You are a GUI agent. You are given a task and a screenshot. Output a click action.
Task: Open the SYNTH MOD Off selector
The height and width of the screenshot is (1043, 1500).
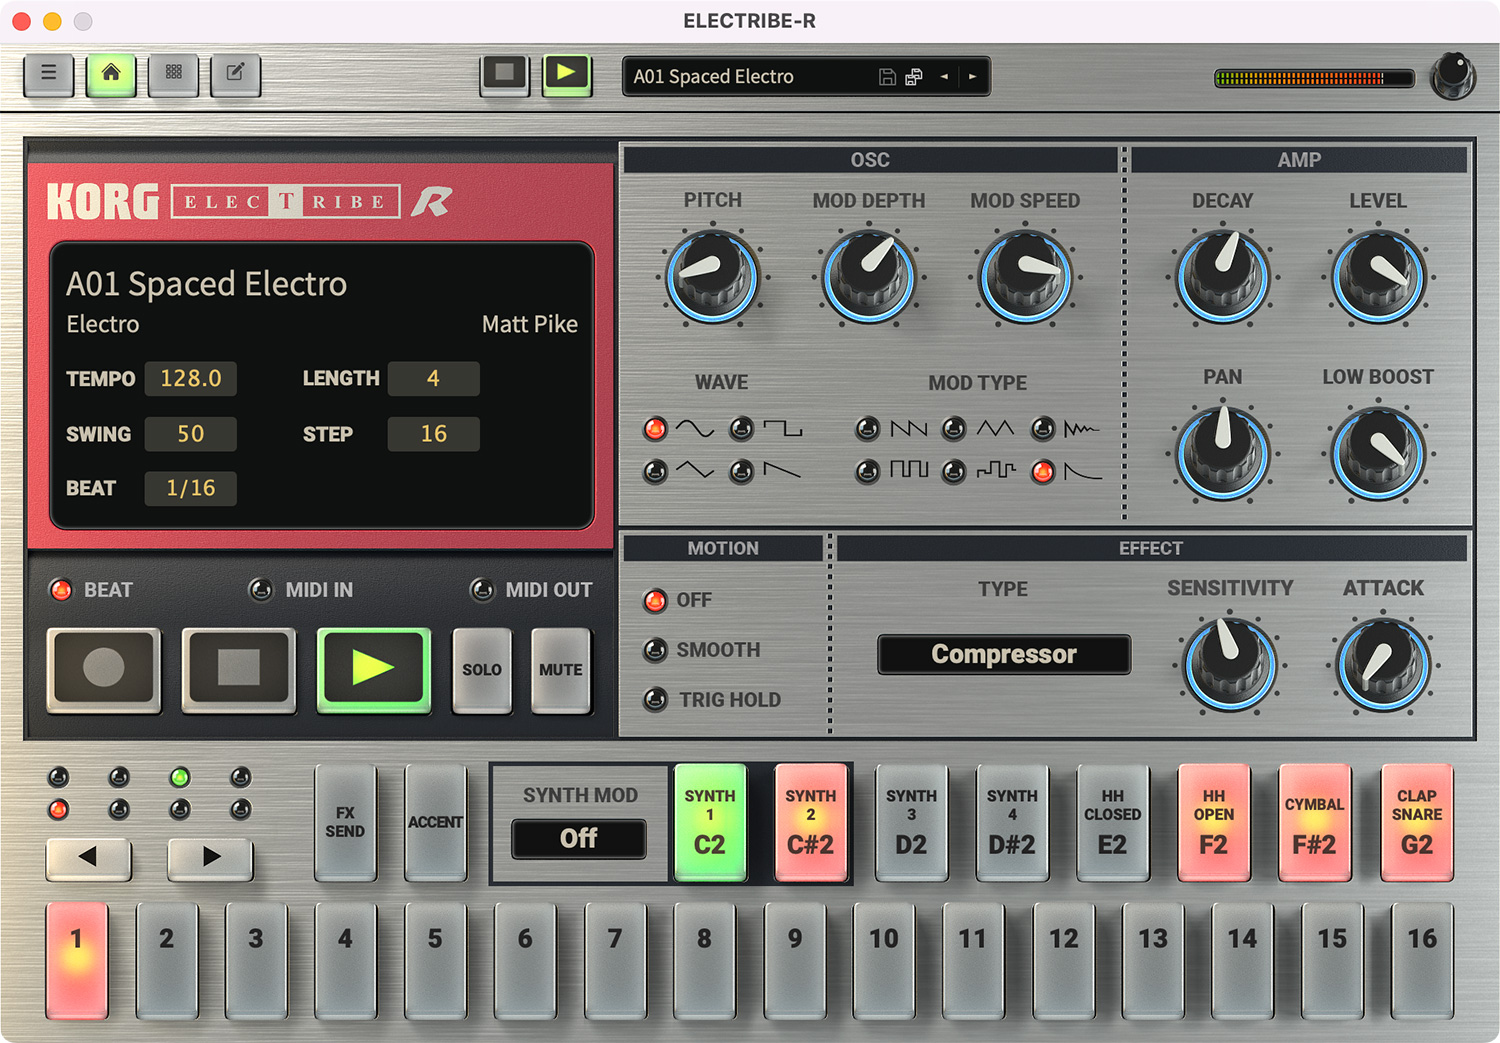[x=579, y=838]
